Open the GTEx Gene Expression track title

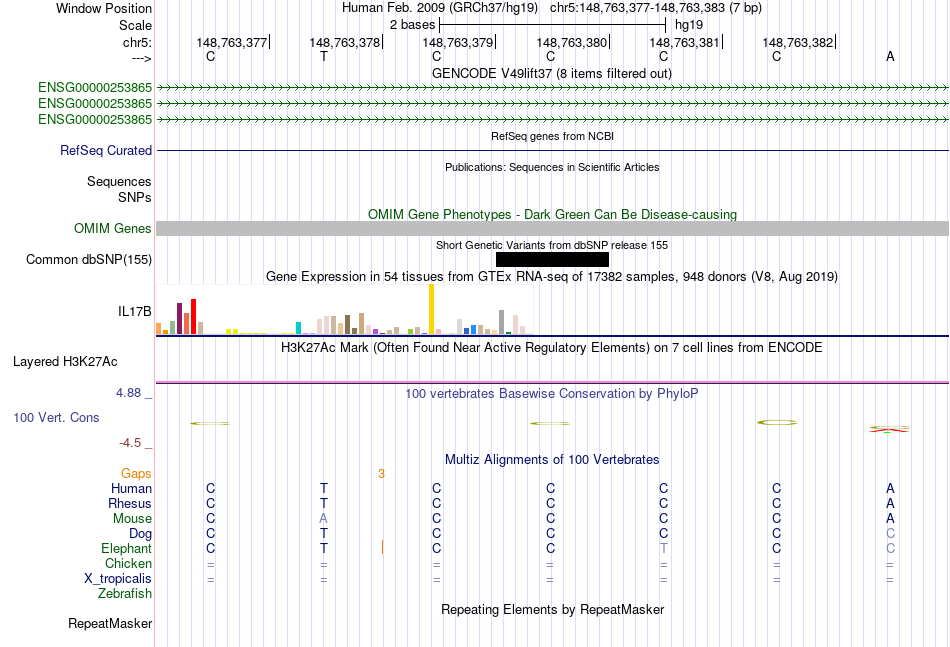click(x=552, y=277)
